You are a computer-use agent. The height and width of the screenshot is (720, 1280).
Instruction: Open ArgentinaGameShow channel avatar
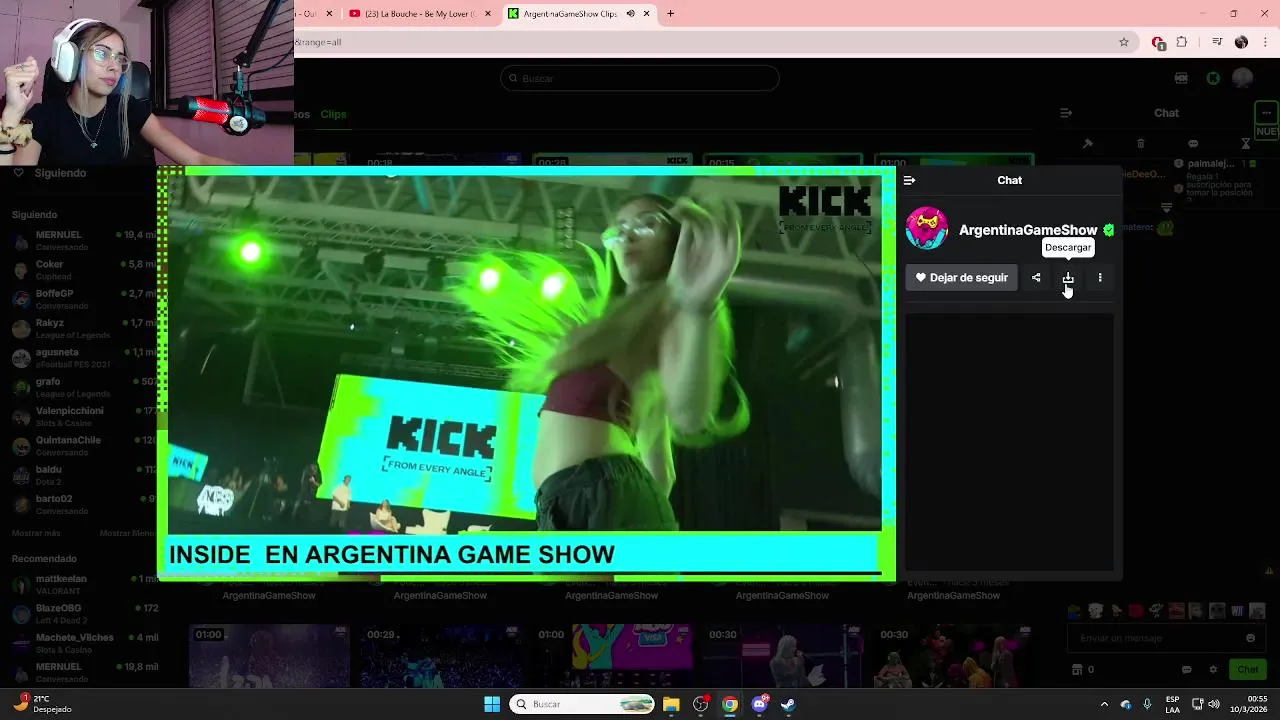927,229
